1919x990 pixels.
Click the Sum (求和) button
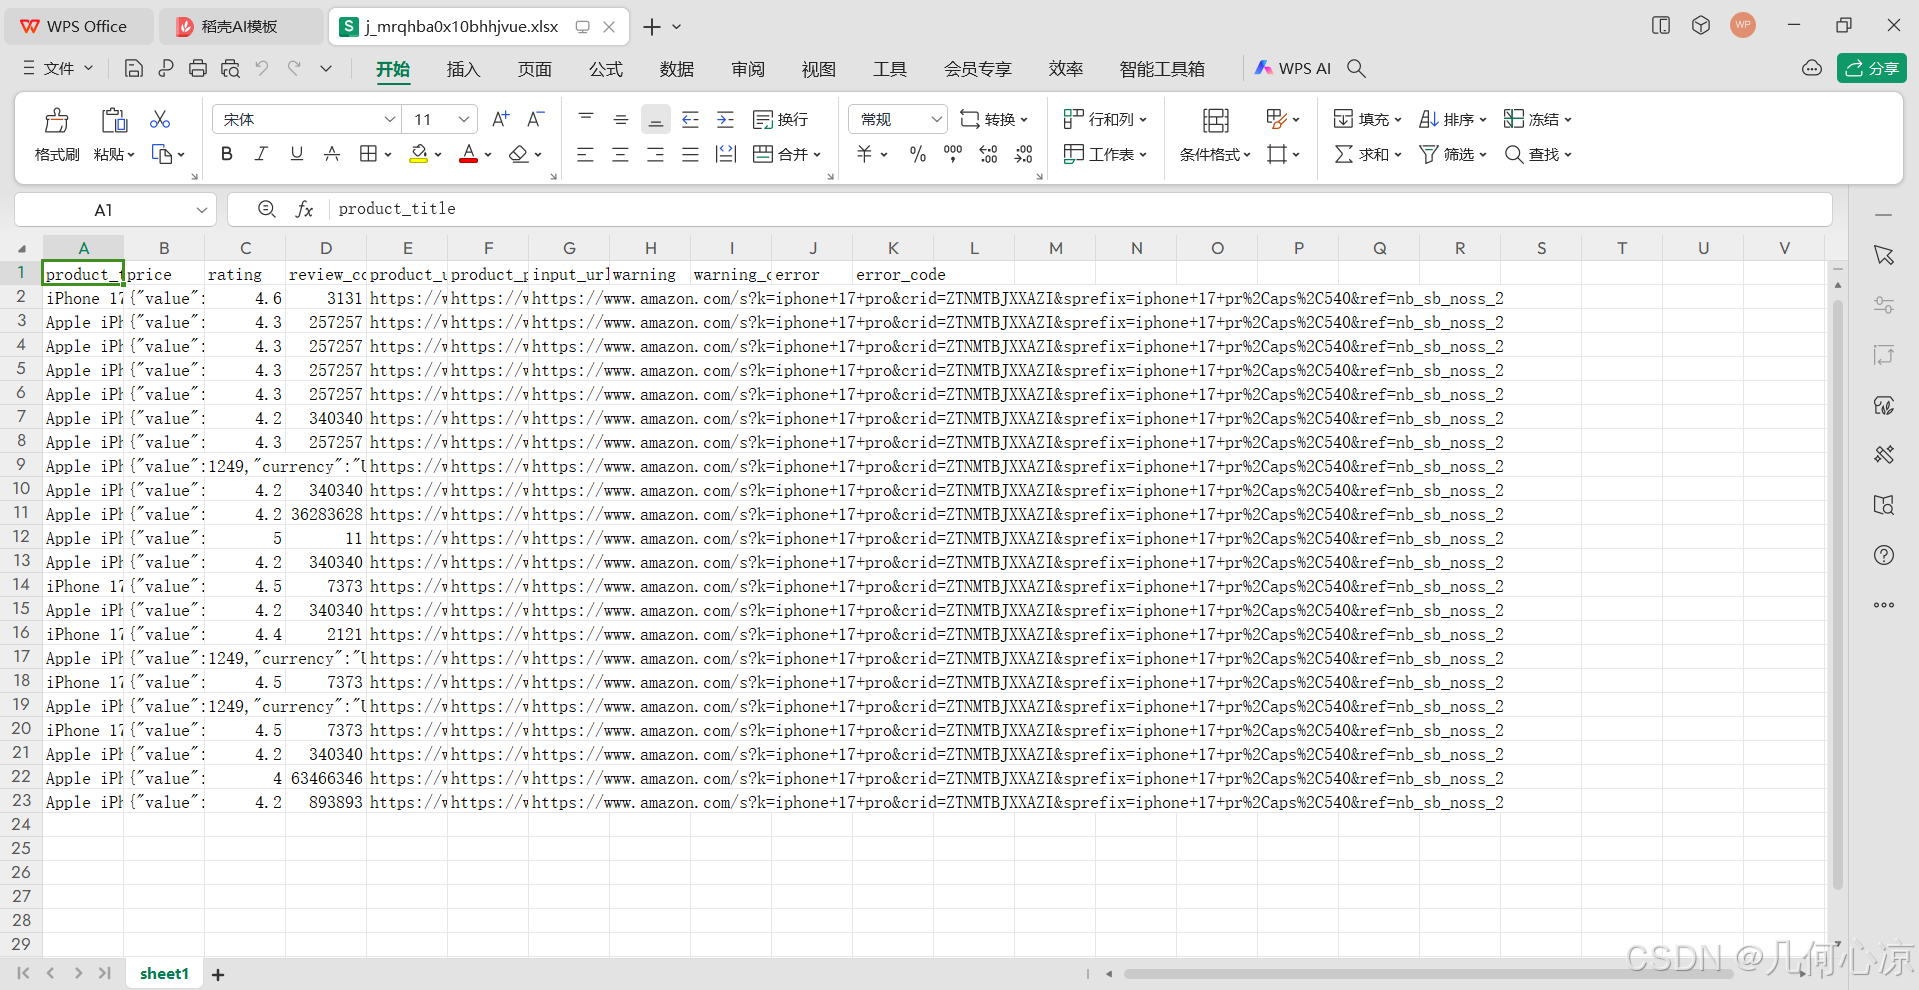(1368, 154)
